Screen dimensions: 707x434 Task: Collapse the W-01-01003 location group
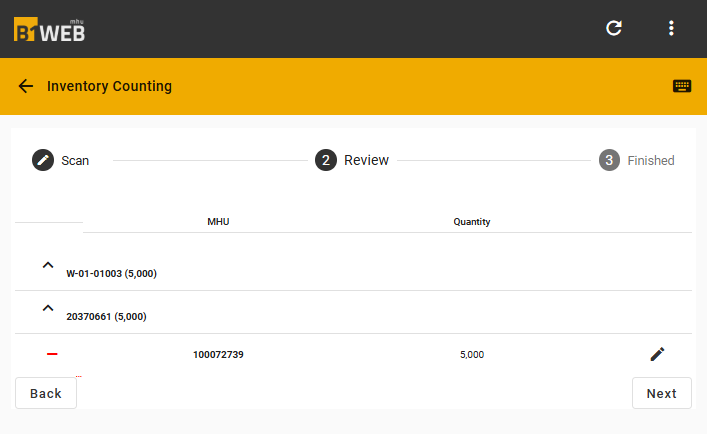(x=48, y=265)
